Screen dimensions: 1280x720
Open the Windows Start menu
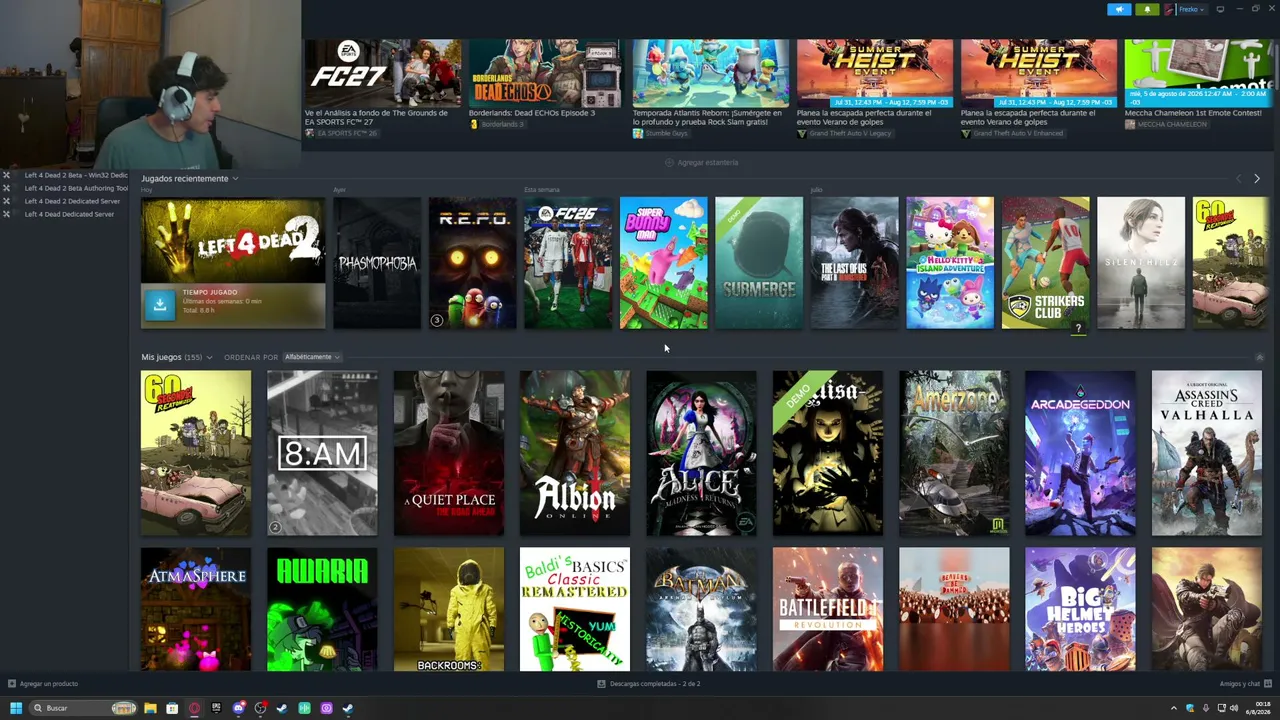click(x=16, y=708)
